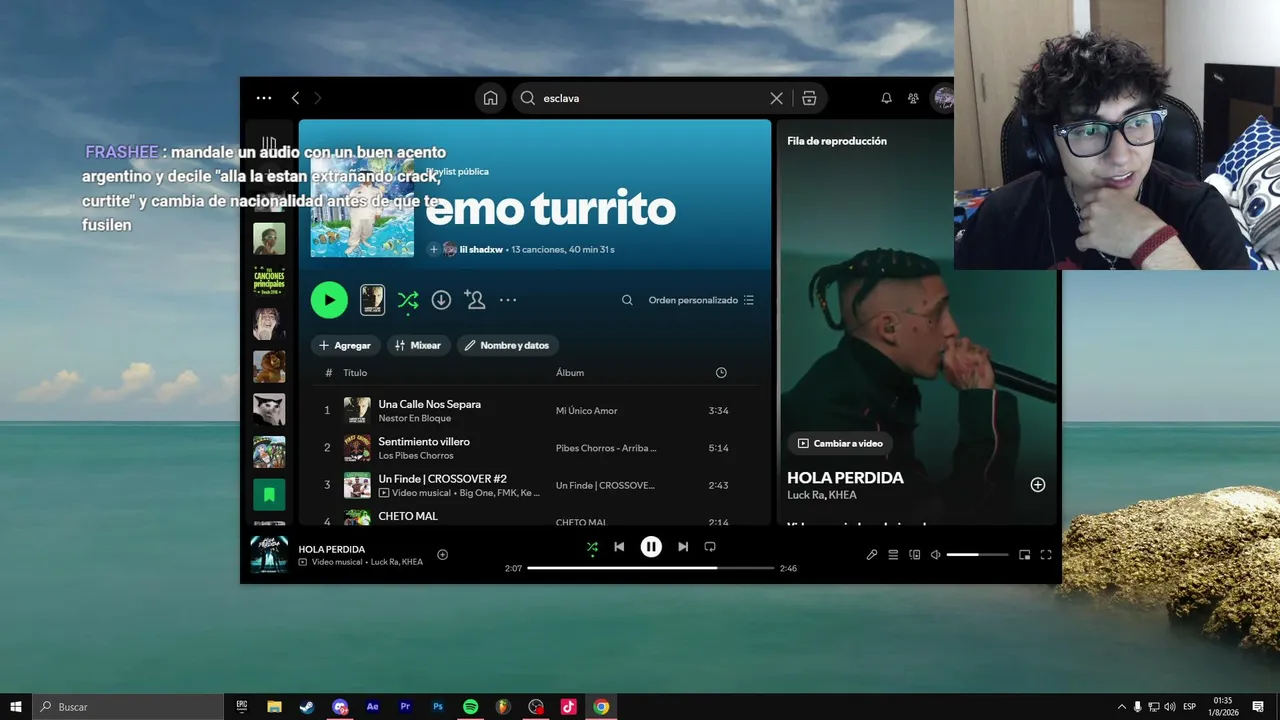
Task: Click the Spotify search field
Action: point(650,98)
